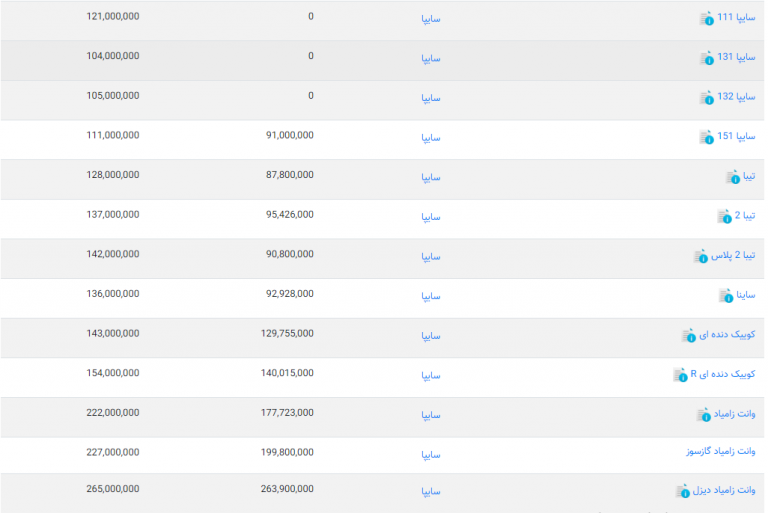Viewport: 768px width, 513px height.
Task: Click the value 92,928,000
Action: [x=290, y=294]
